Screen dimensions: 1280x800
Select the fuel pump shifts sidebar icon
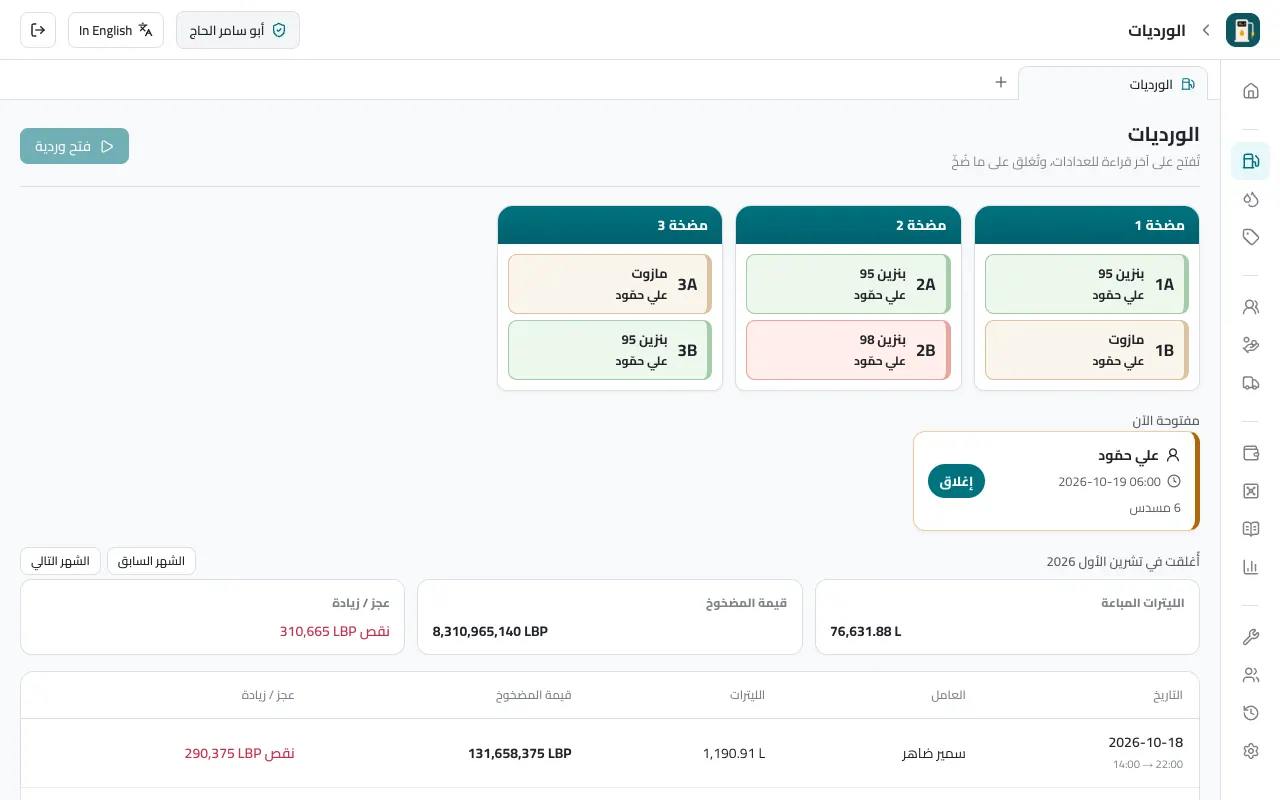pos(1250,161)
